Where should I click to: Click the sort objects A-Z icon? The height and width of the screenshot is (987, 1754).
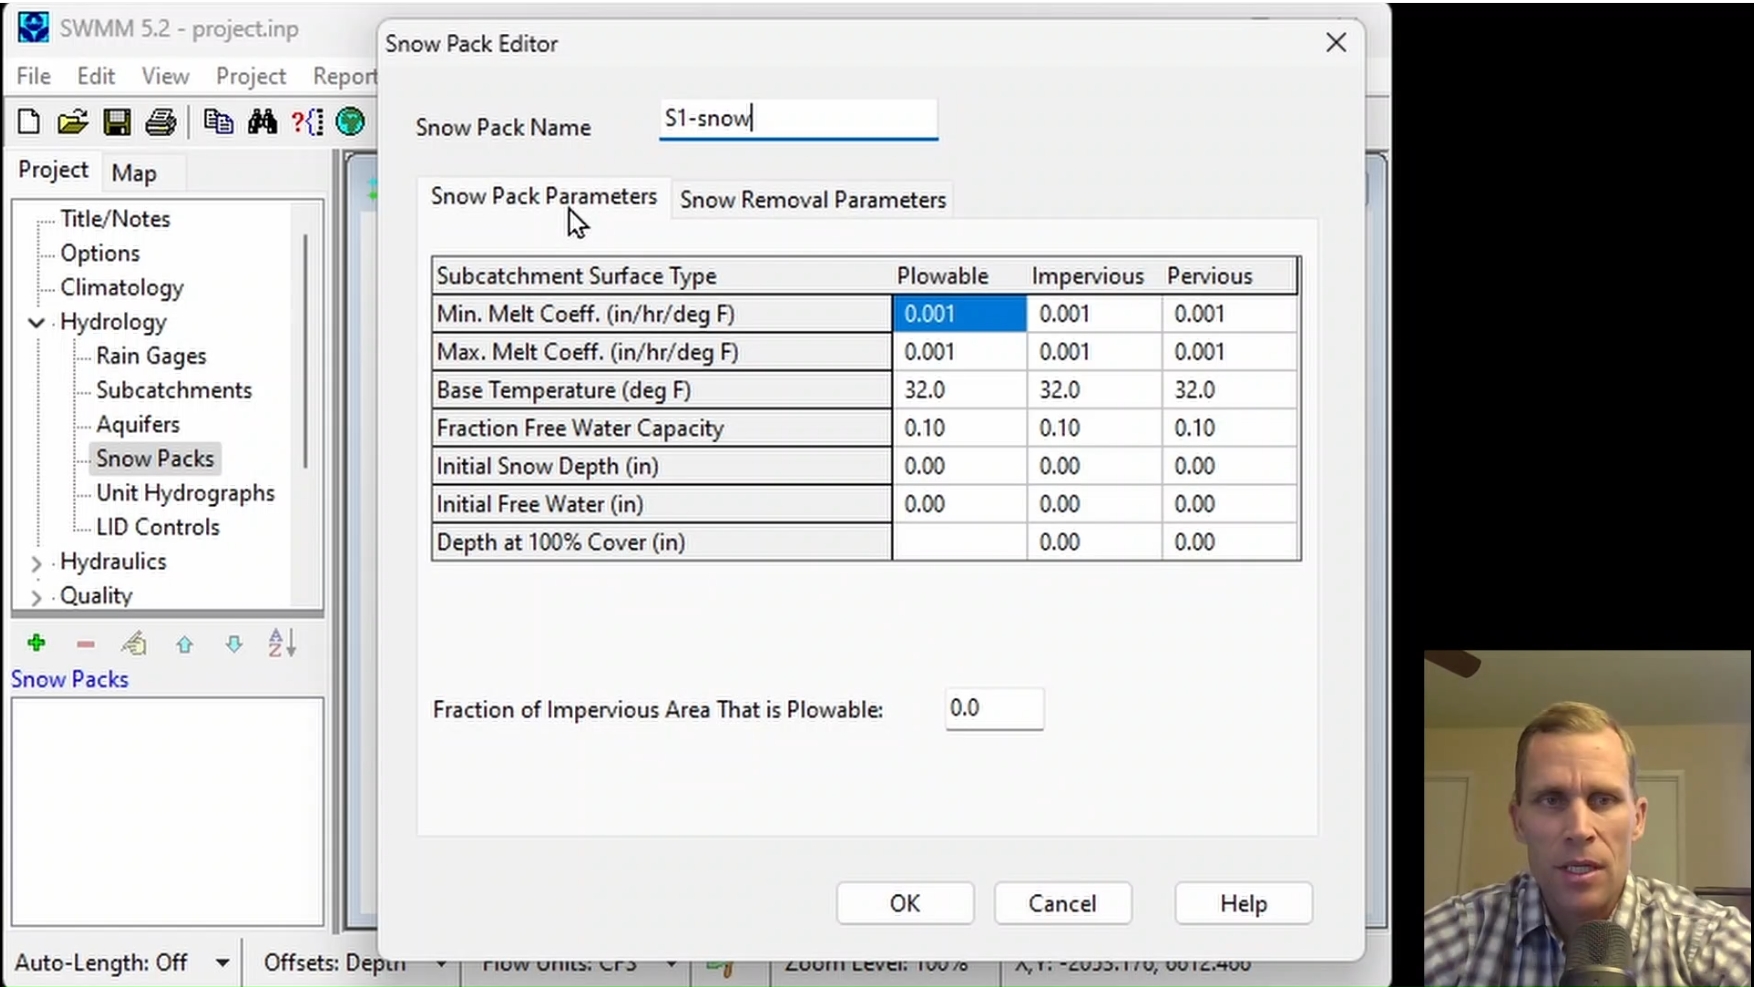pos(282,643)
